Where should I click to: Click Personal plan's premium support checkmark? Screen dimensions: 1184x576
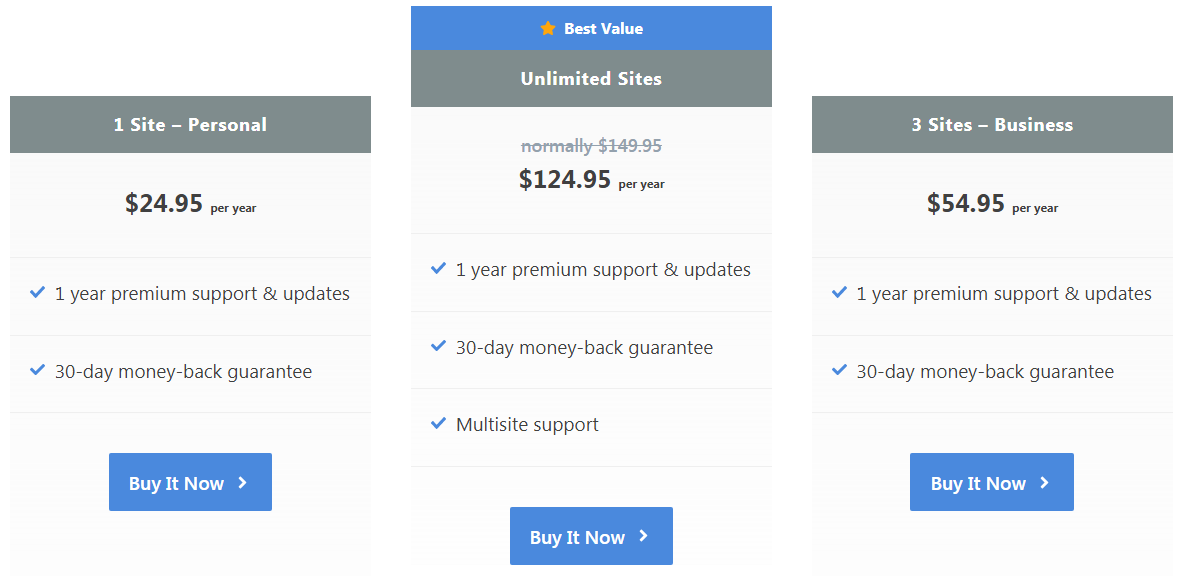pos(37,293)
